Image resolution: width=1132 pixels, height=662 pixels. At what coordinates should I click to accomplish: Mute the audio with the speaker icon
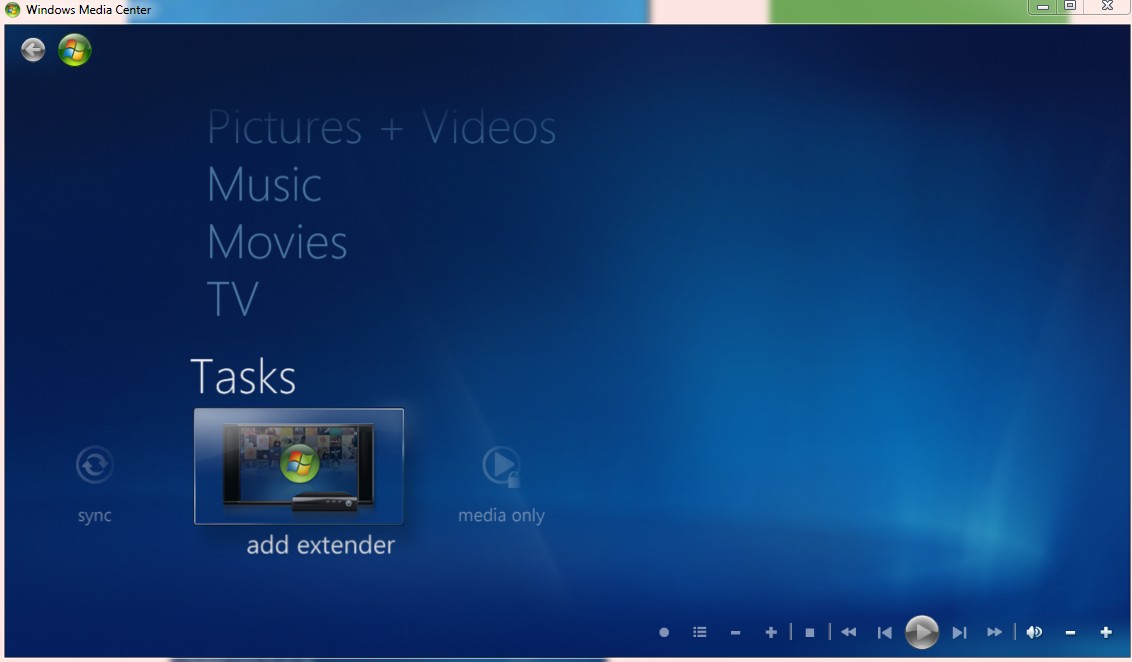[1035, 632]
